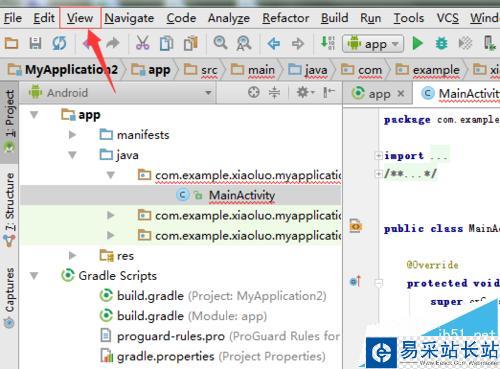
Task: Open the Code menu
Action: tap(181, 18)
